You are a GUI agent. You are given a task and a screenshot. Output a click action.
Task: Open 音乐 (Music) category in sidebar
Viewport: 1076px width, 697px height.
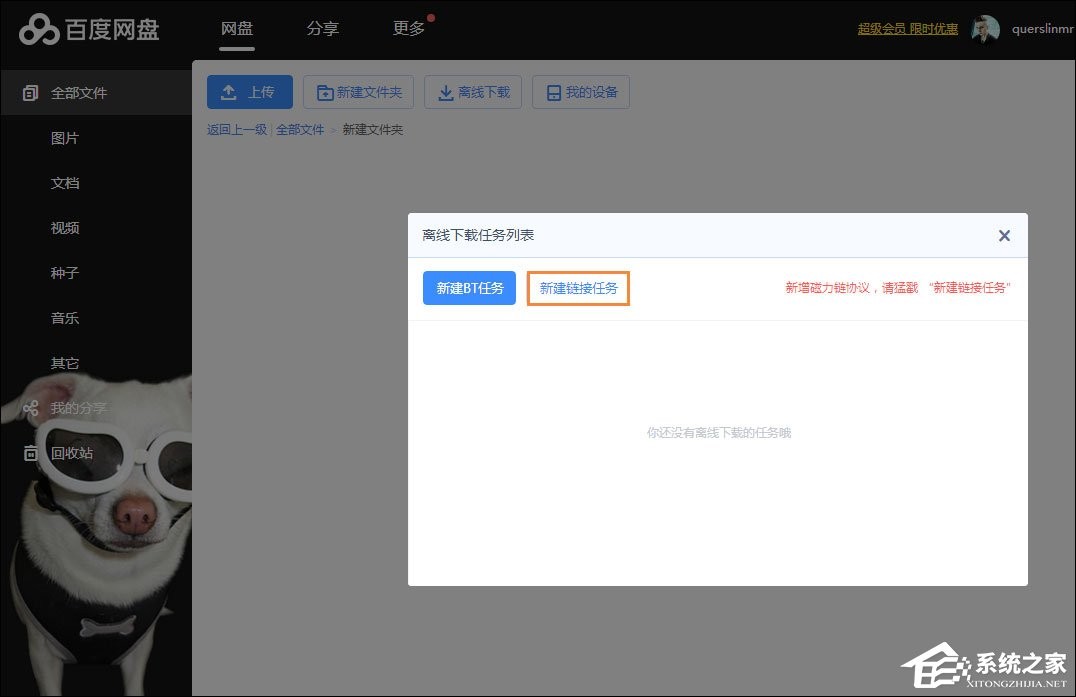tap(65, 317)
